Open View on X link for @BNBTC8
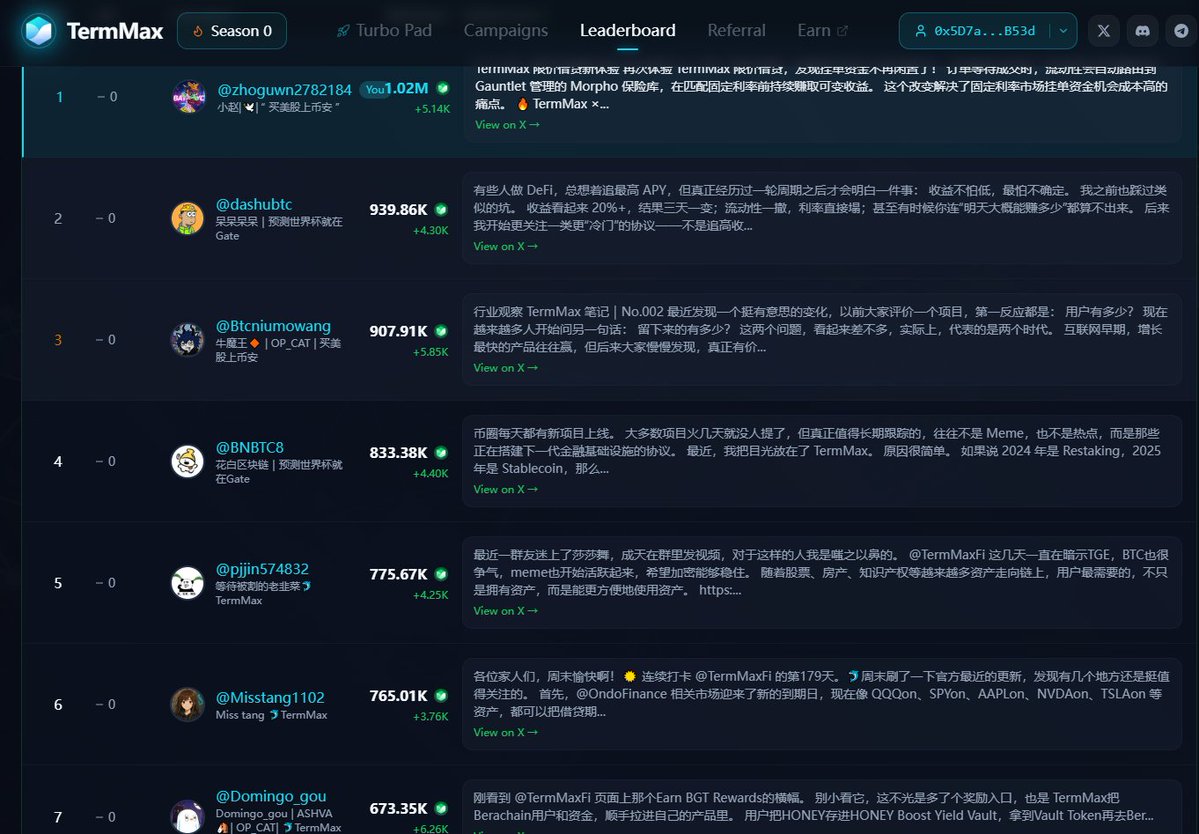 click(505, 489)
